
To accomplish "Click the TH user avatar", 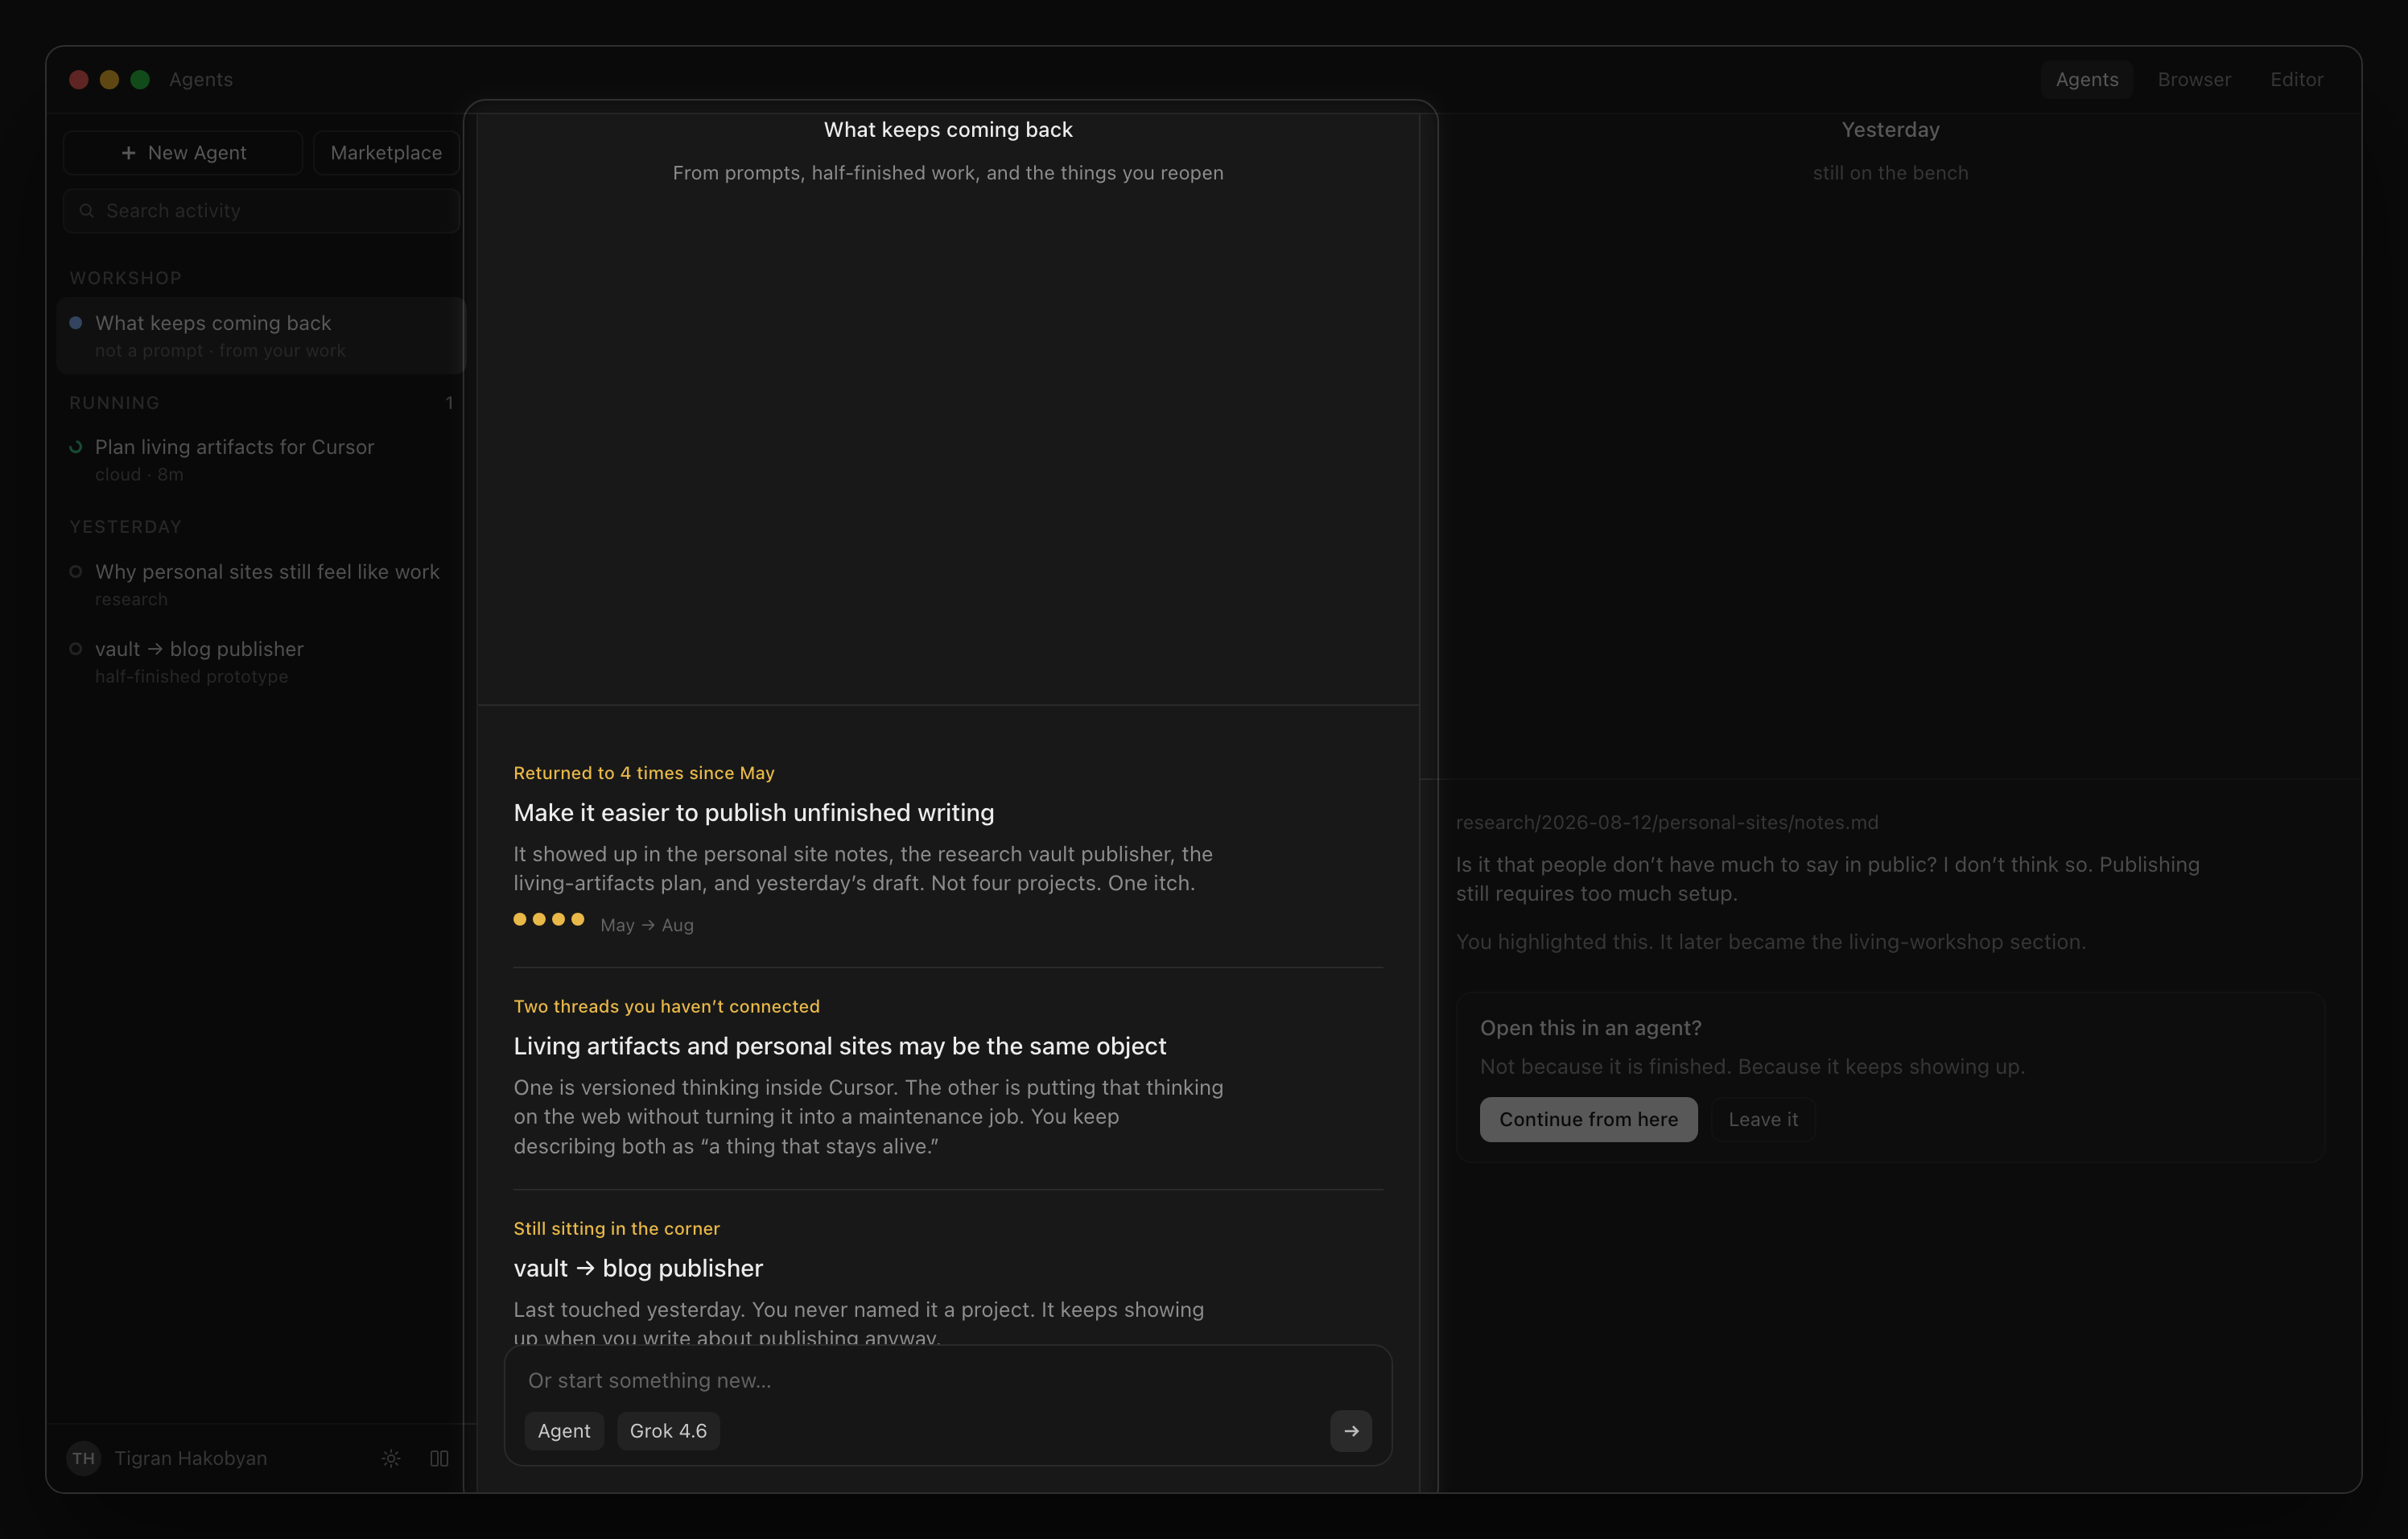I will click(x=84, y=1458).
